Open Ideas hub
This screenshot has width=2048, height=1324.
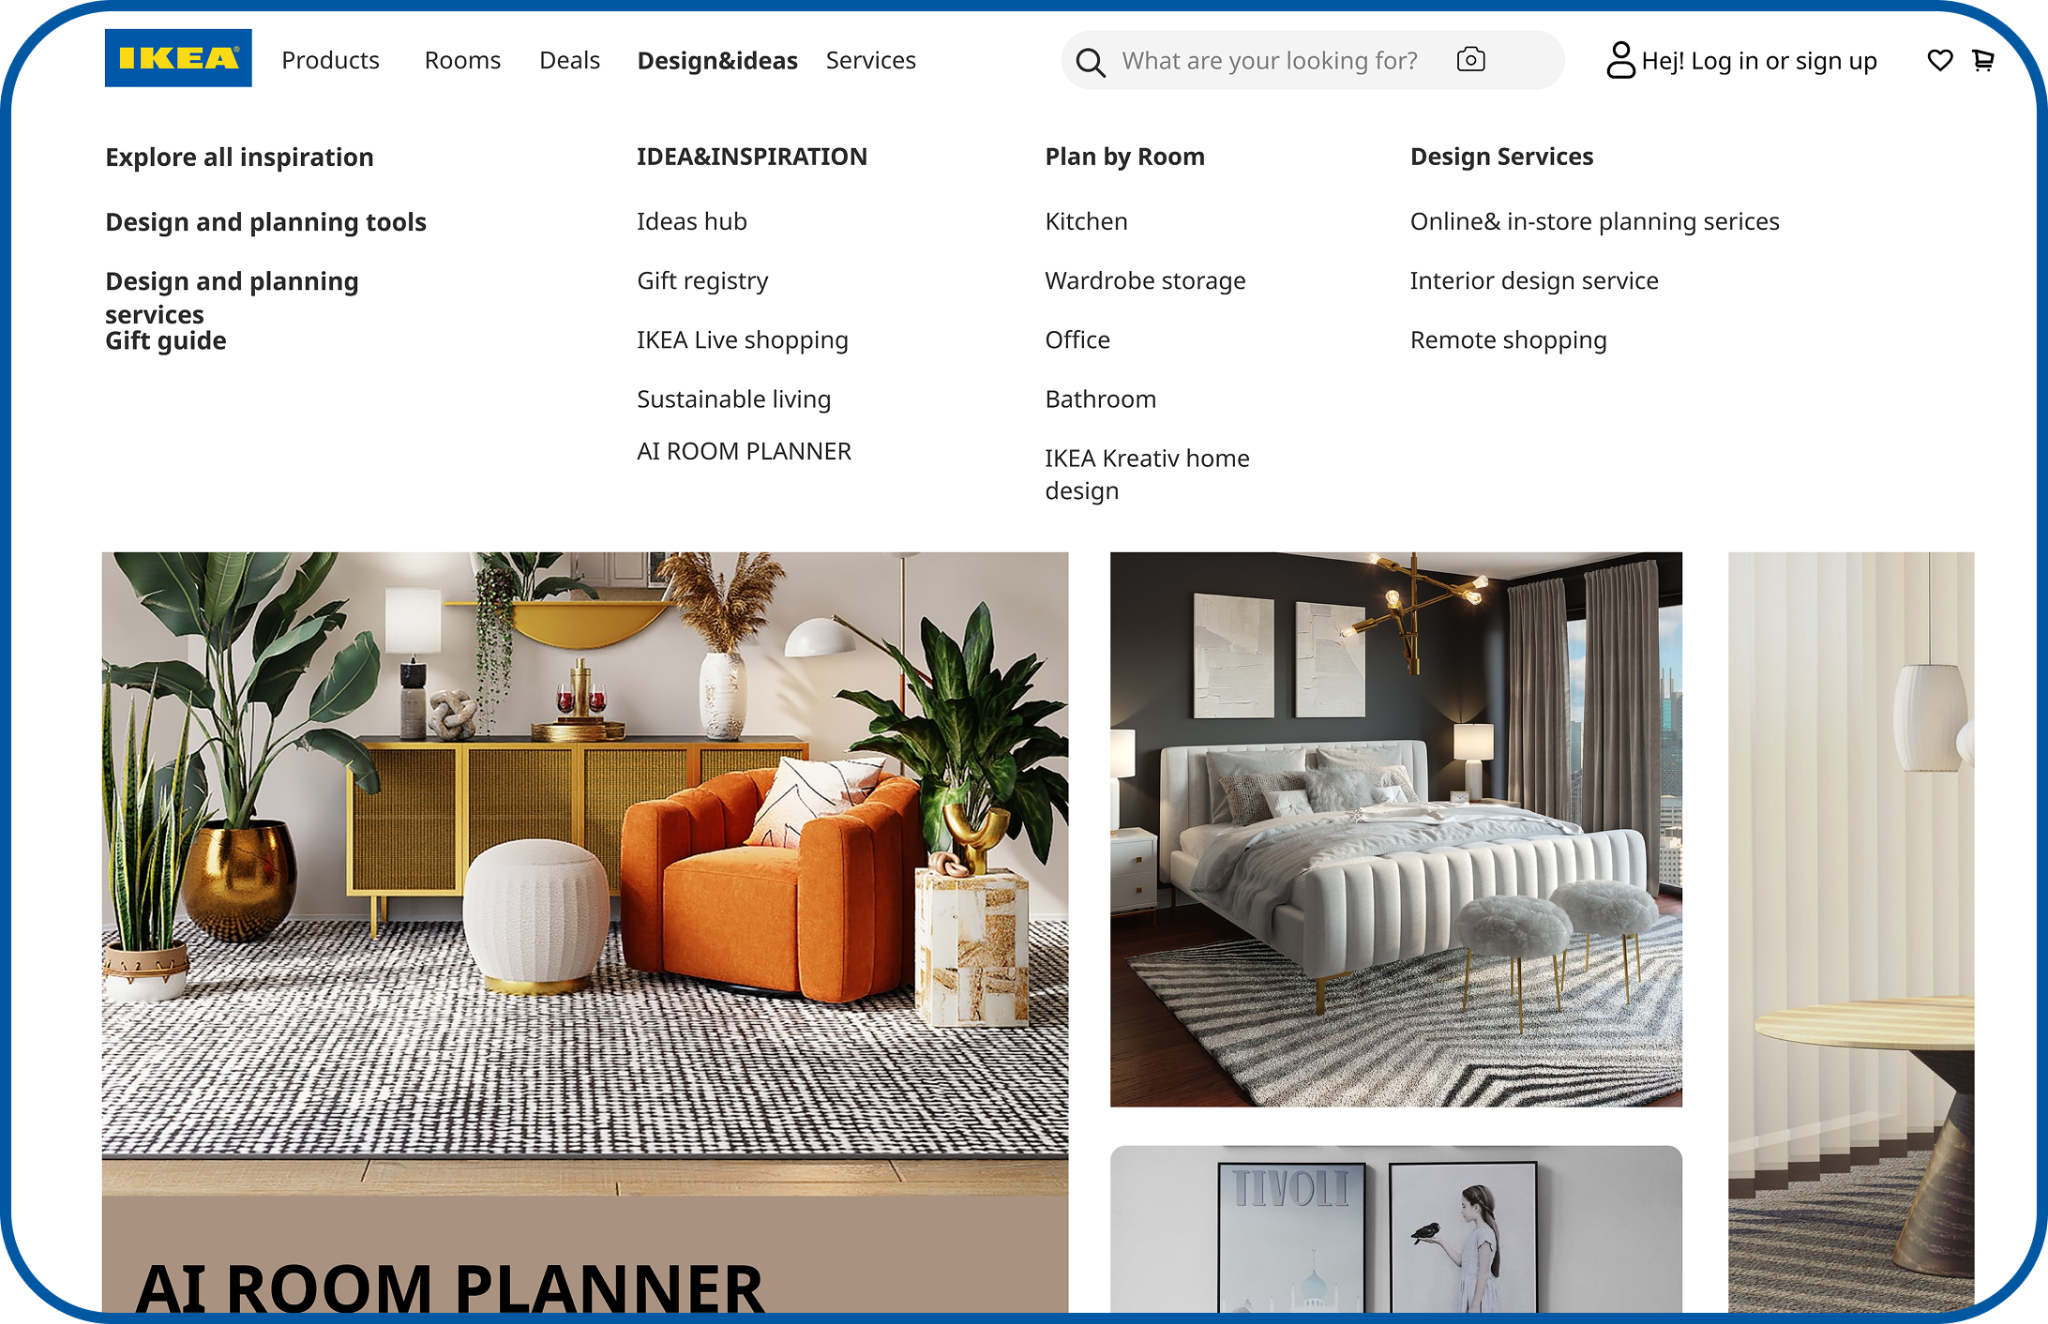tap(692, 221)
